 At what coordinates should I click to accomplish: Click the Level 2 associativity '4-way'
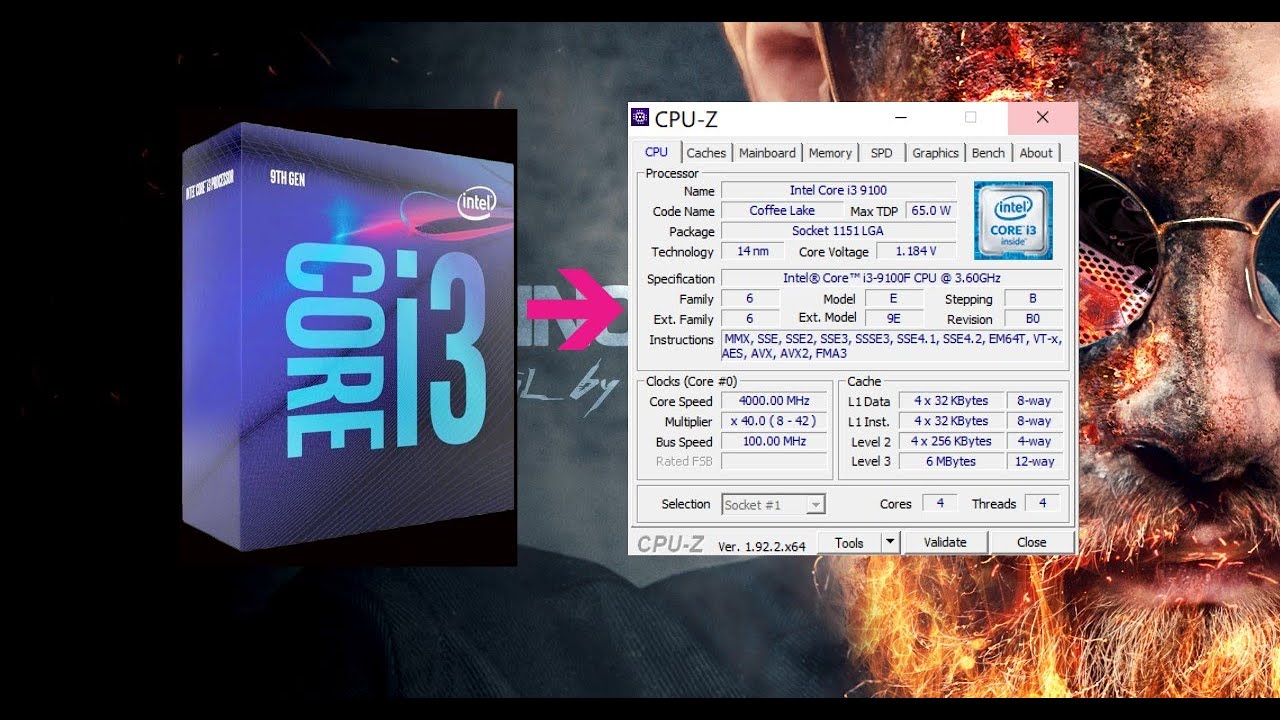[1034, 441]
